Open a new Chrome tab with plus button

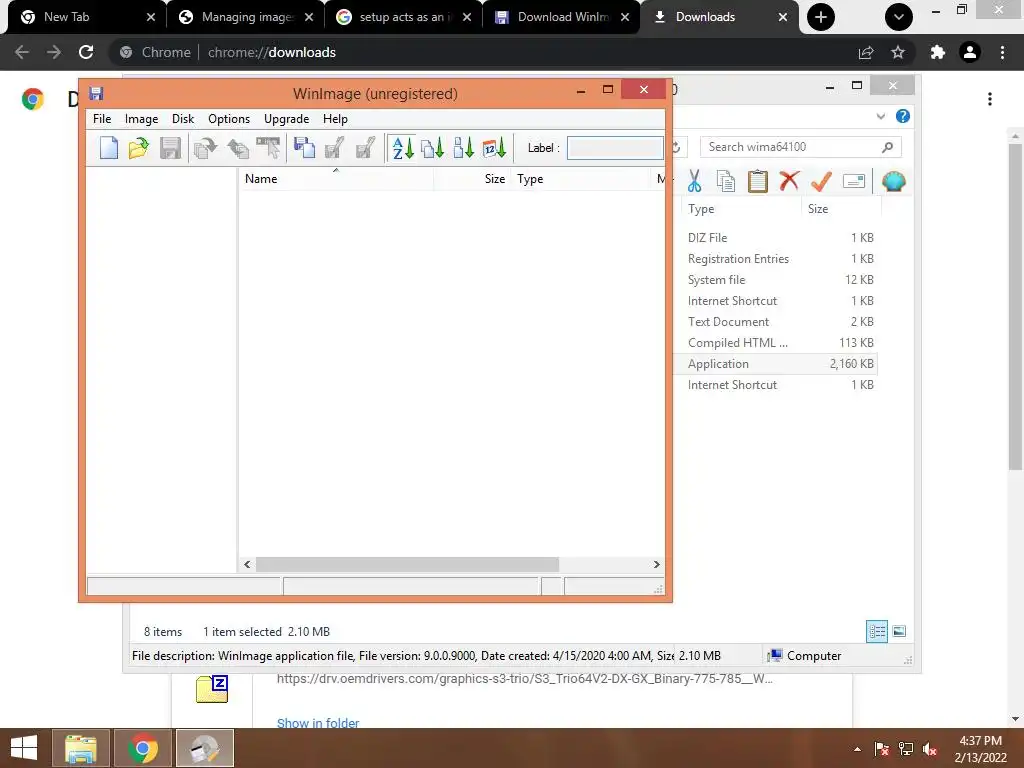point(821,17)
